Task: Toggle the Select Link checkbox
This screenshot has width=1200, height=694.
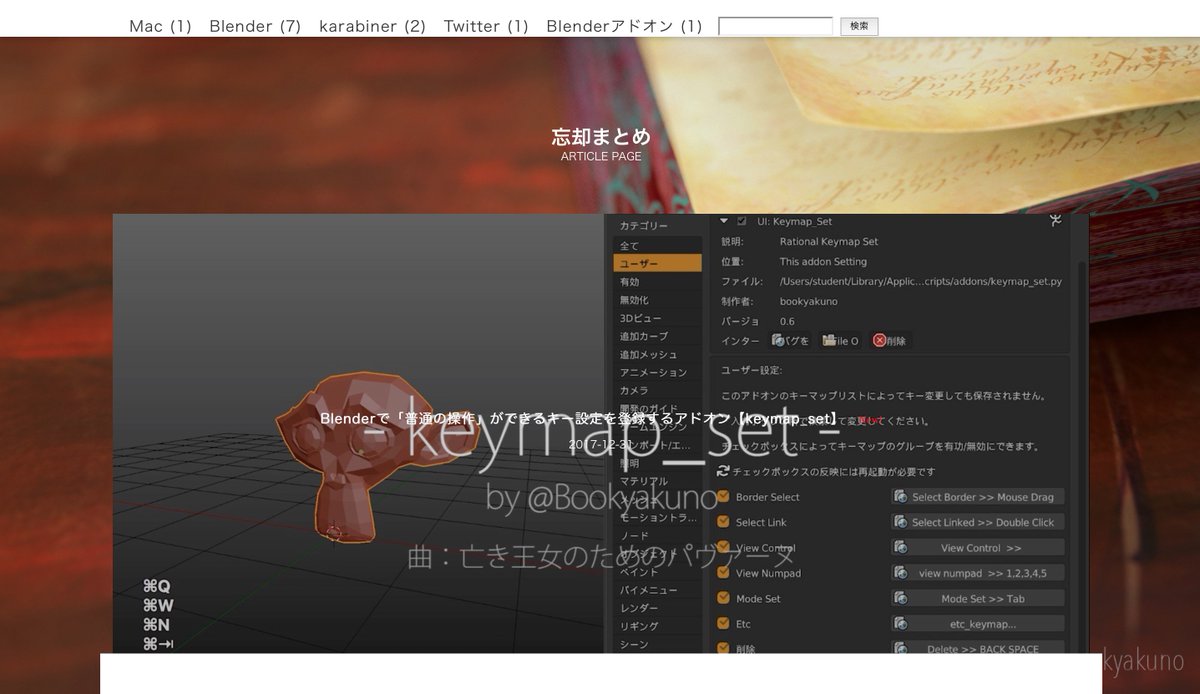Action: (x=723, y=522)
